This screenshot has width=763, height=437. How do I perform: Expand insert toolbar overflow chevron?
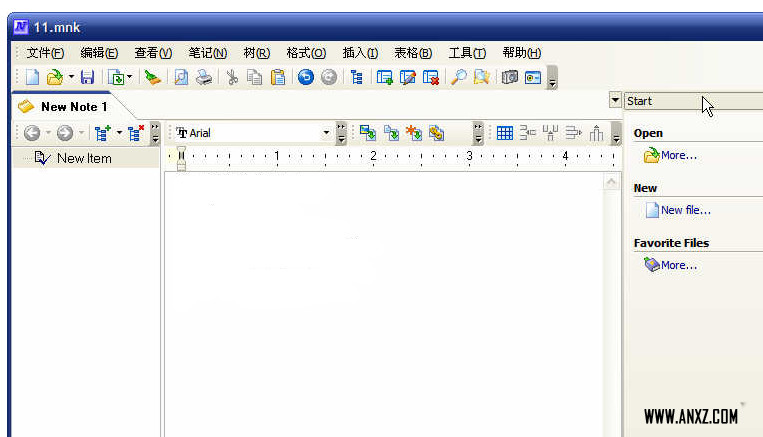pyautogui.click(x=478, y=133)
